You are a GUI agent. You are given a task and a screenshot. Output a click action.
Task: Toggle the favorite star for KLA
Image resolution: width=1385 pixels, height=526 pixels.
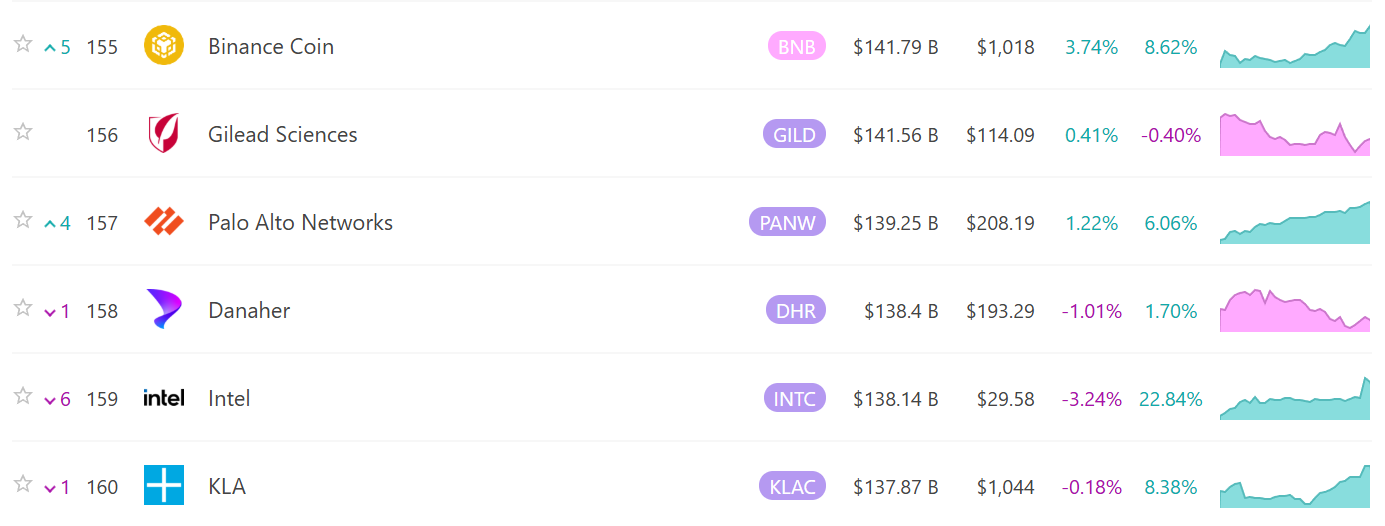tap(23, 484)
